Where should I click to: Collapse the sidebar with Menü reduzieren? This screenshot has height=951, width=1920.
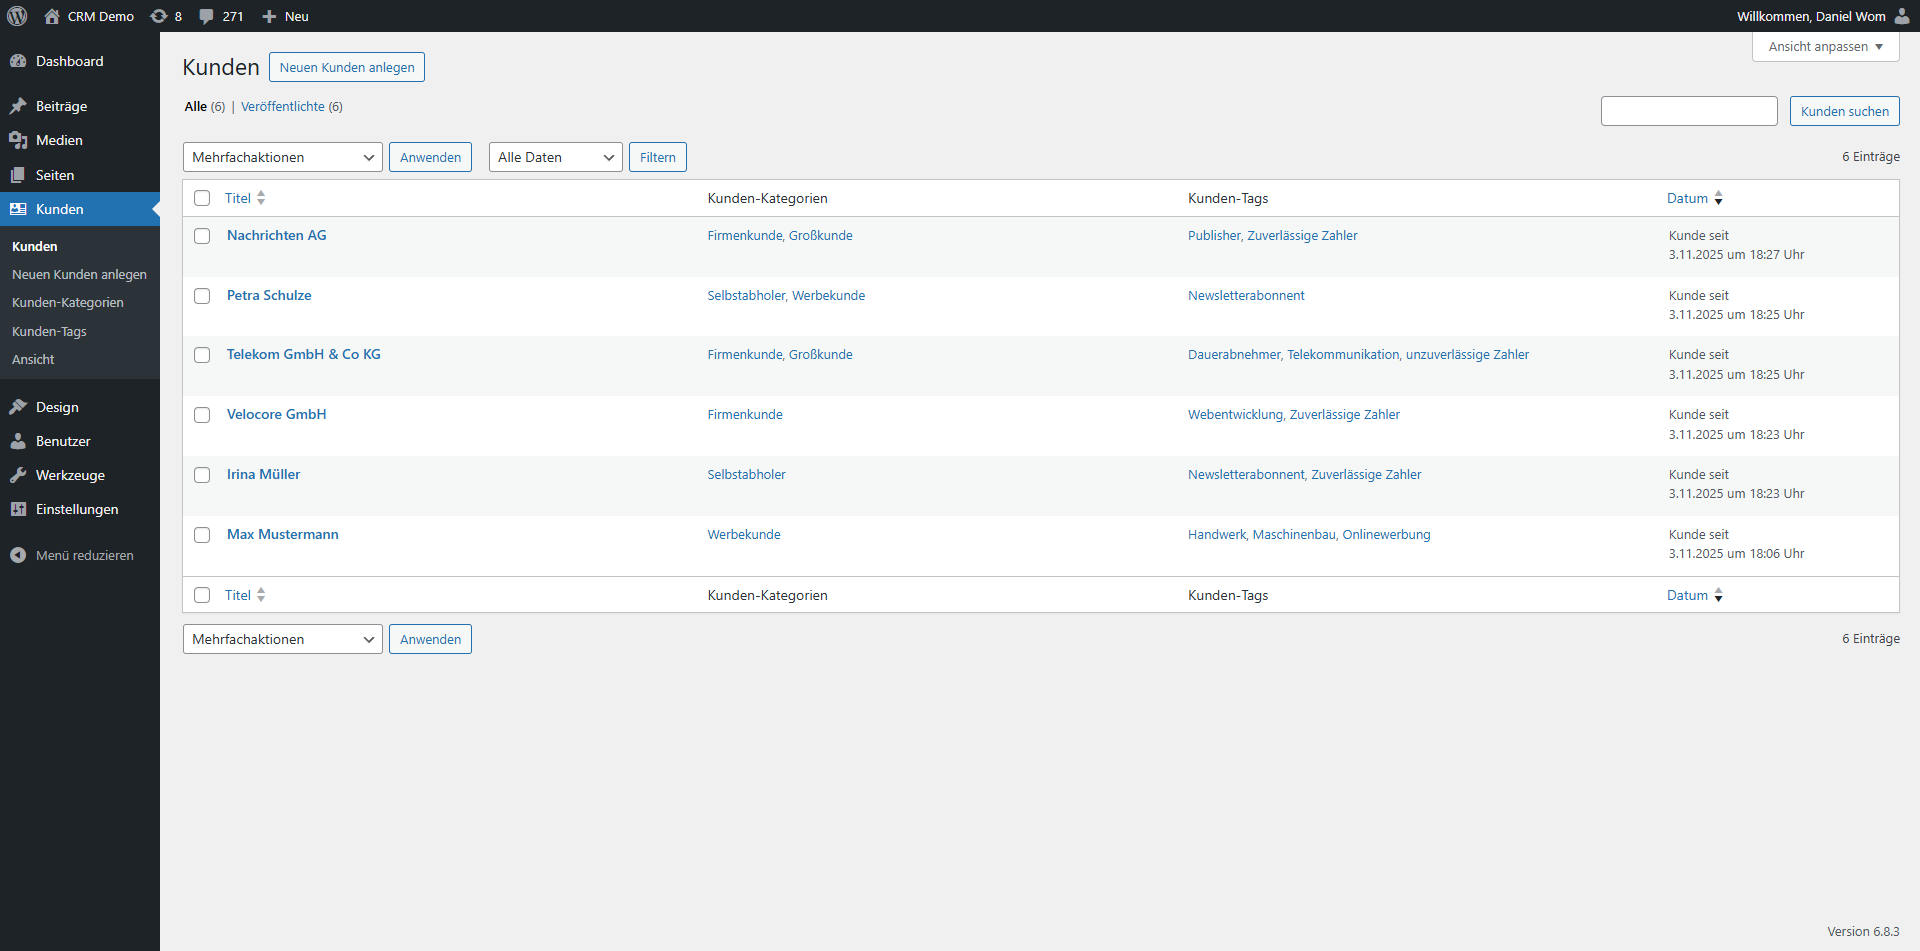[x=83, y=555]
